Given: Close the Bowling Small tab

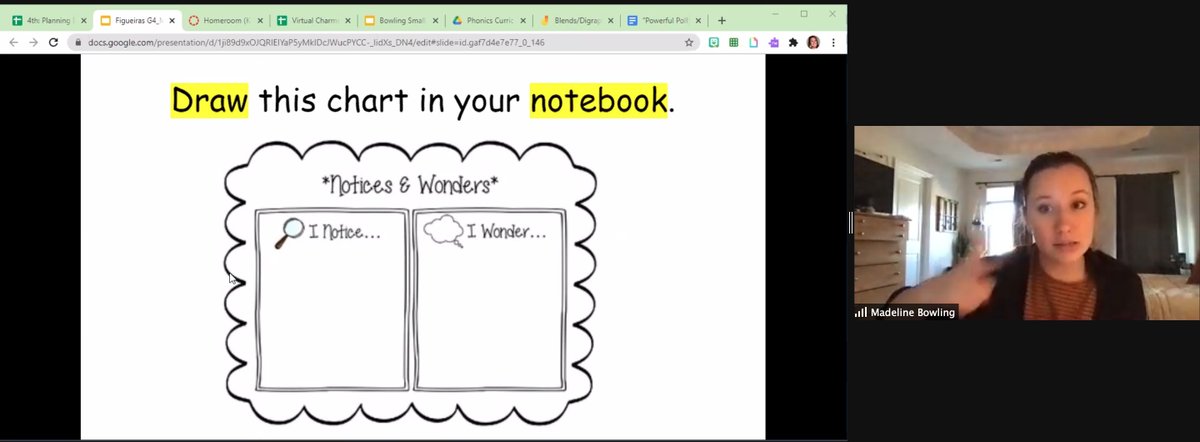Looking at the screenshot, I should [x=434, y=20].
